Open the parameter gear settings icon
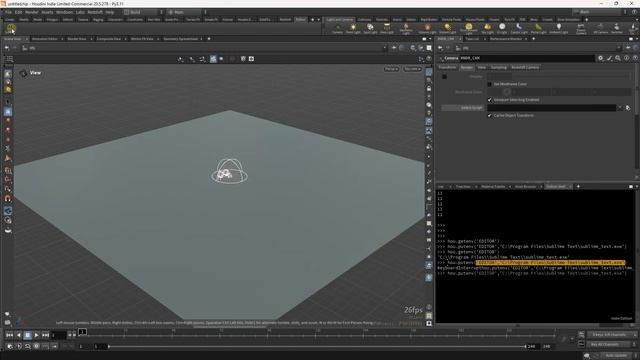The height and width of the screenshot is (360, 640). 600,58
